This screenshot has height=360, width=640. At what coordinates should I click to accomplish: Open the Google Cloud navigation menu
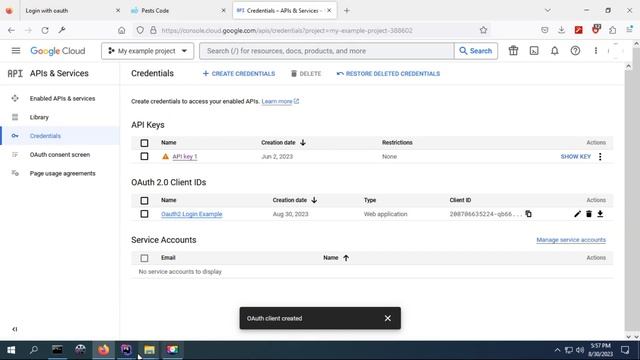16,51
